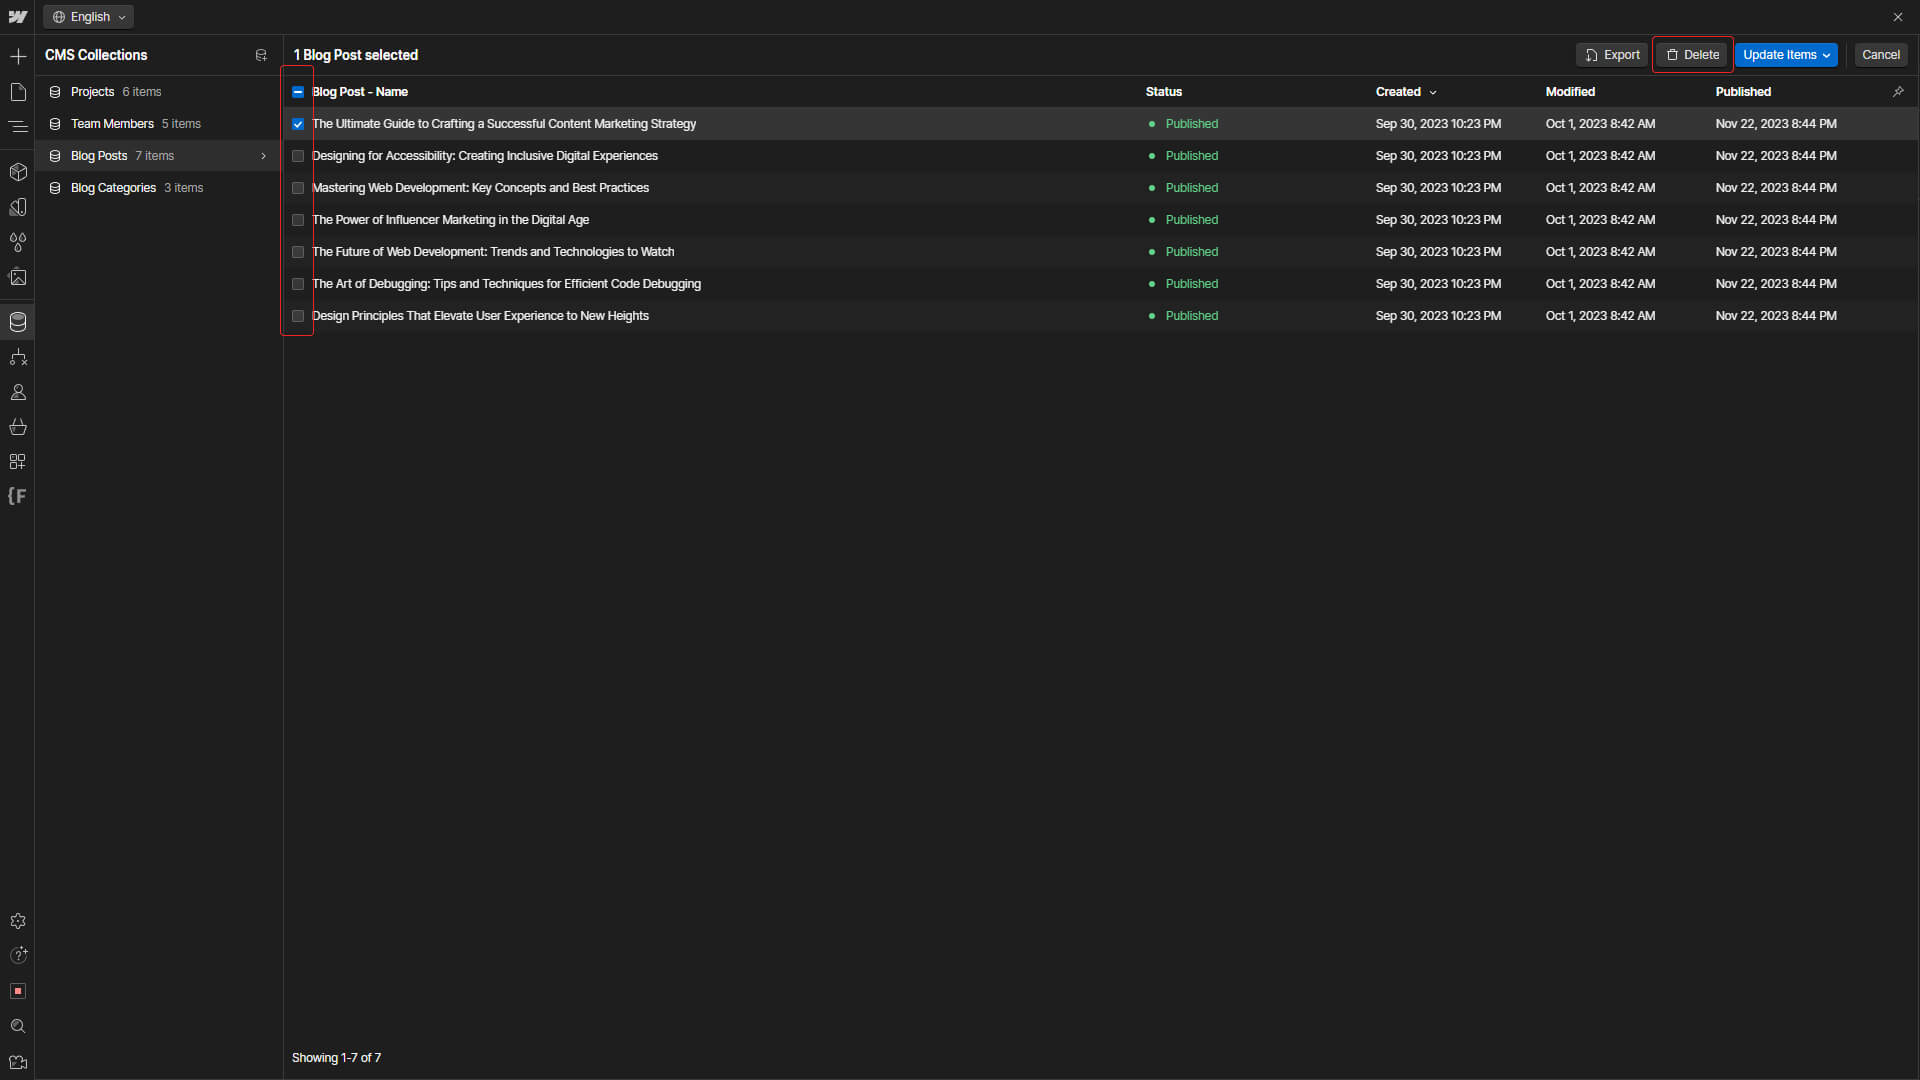Open the English locale dropdown
Image resolution: width=1920 pixels, height=1080 pixels.
[89, 17]
